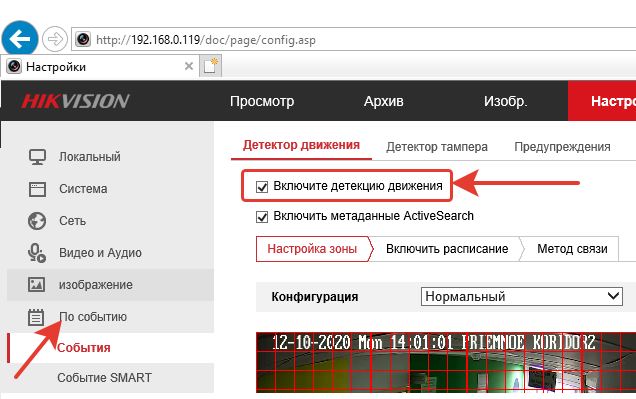Image resolution: width=636 pixels, height=399 pixels.
Task: Switch to the Детектор движения tab
Action: [301, 145]
